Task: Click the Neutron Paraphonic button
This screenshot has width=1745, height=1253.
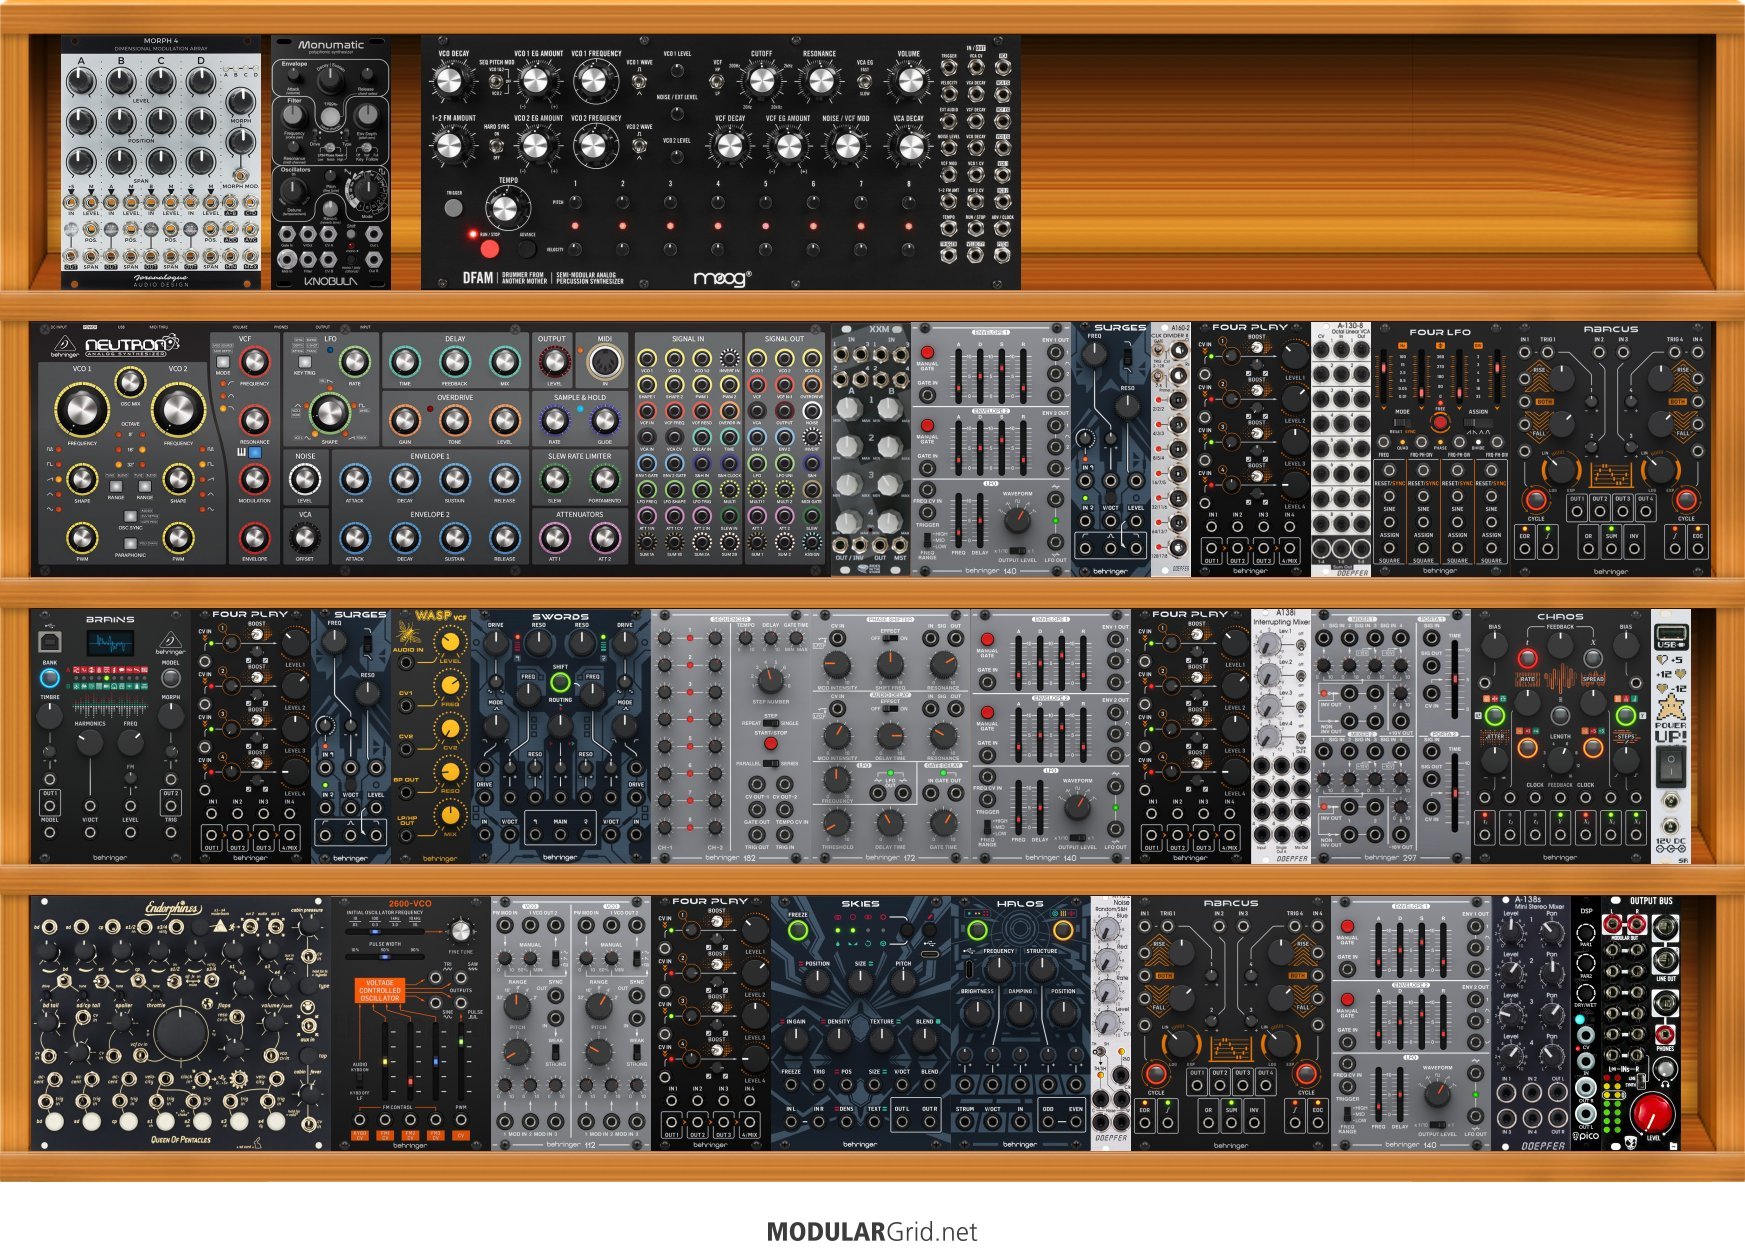Action: click(130, 542)
